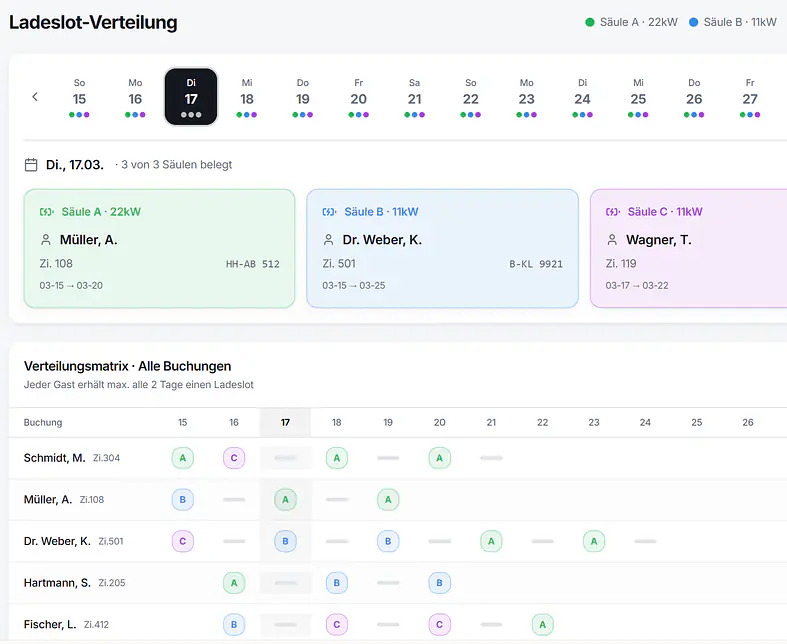Click the person icon next to Müller, A.

pyautogui.click(x=46, y=240)
